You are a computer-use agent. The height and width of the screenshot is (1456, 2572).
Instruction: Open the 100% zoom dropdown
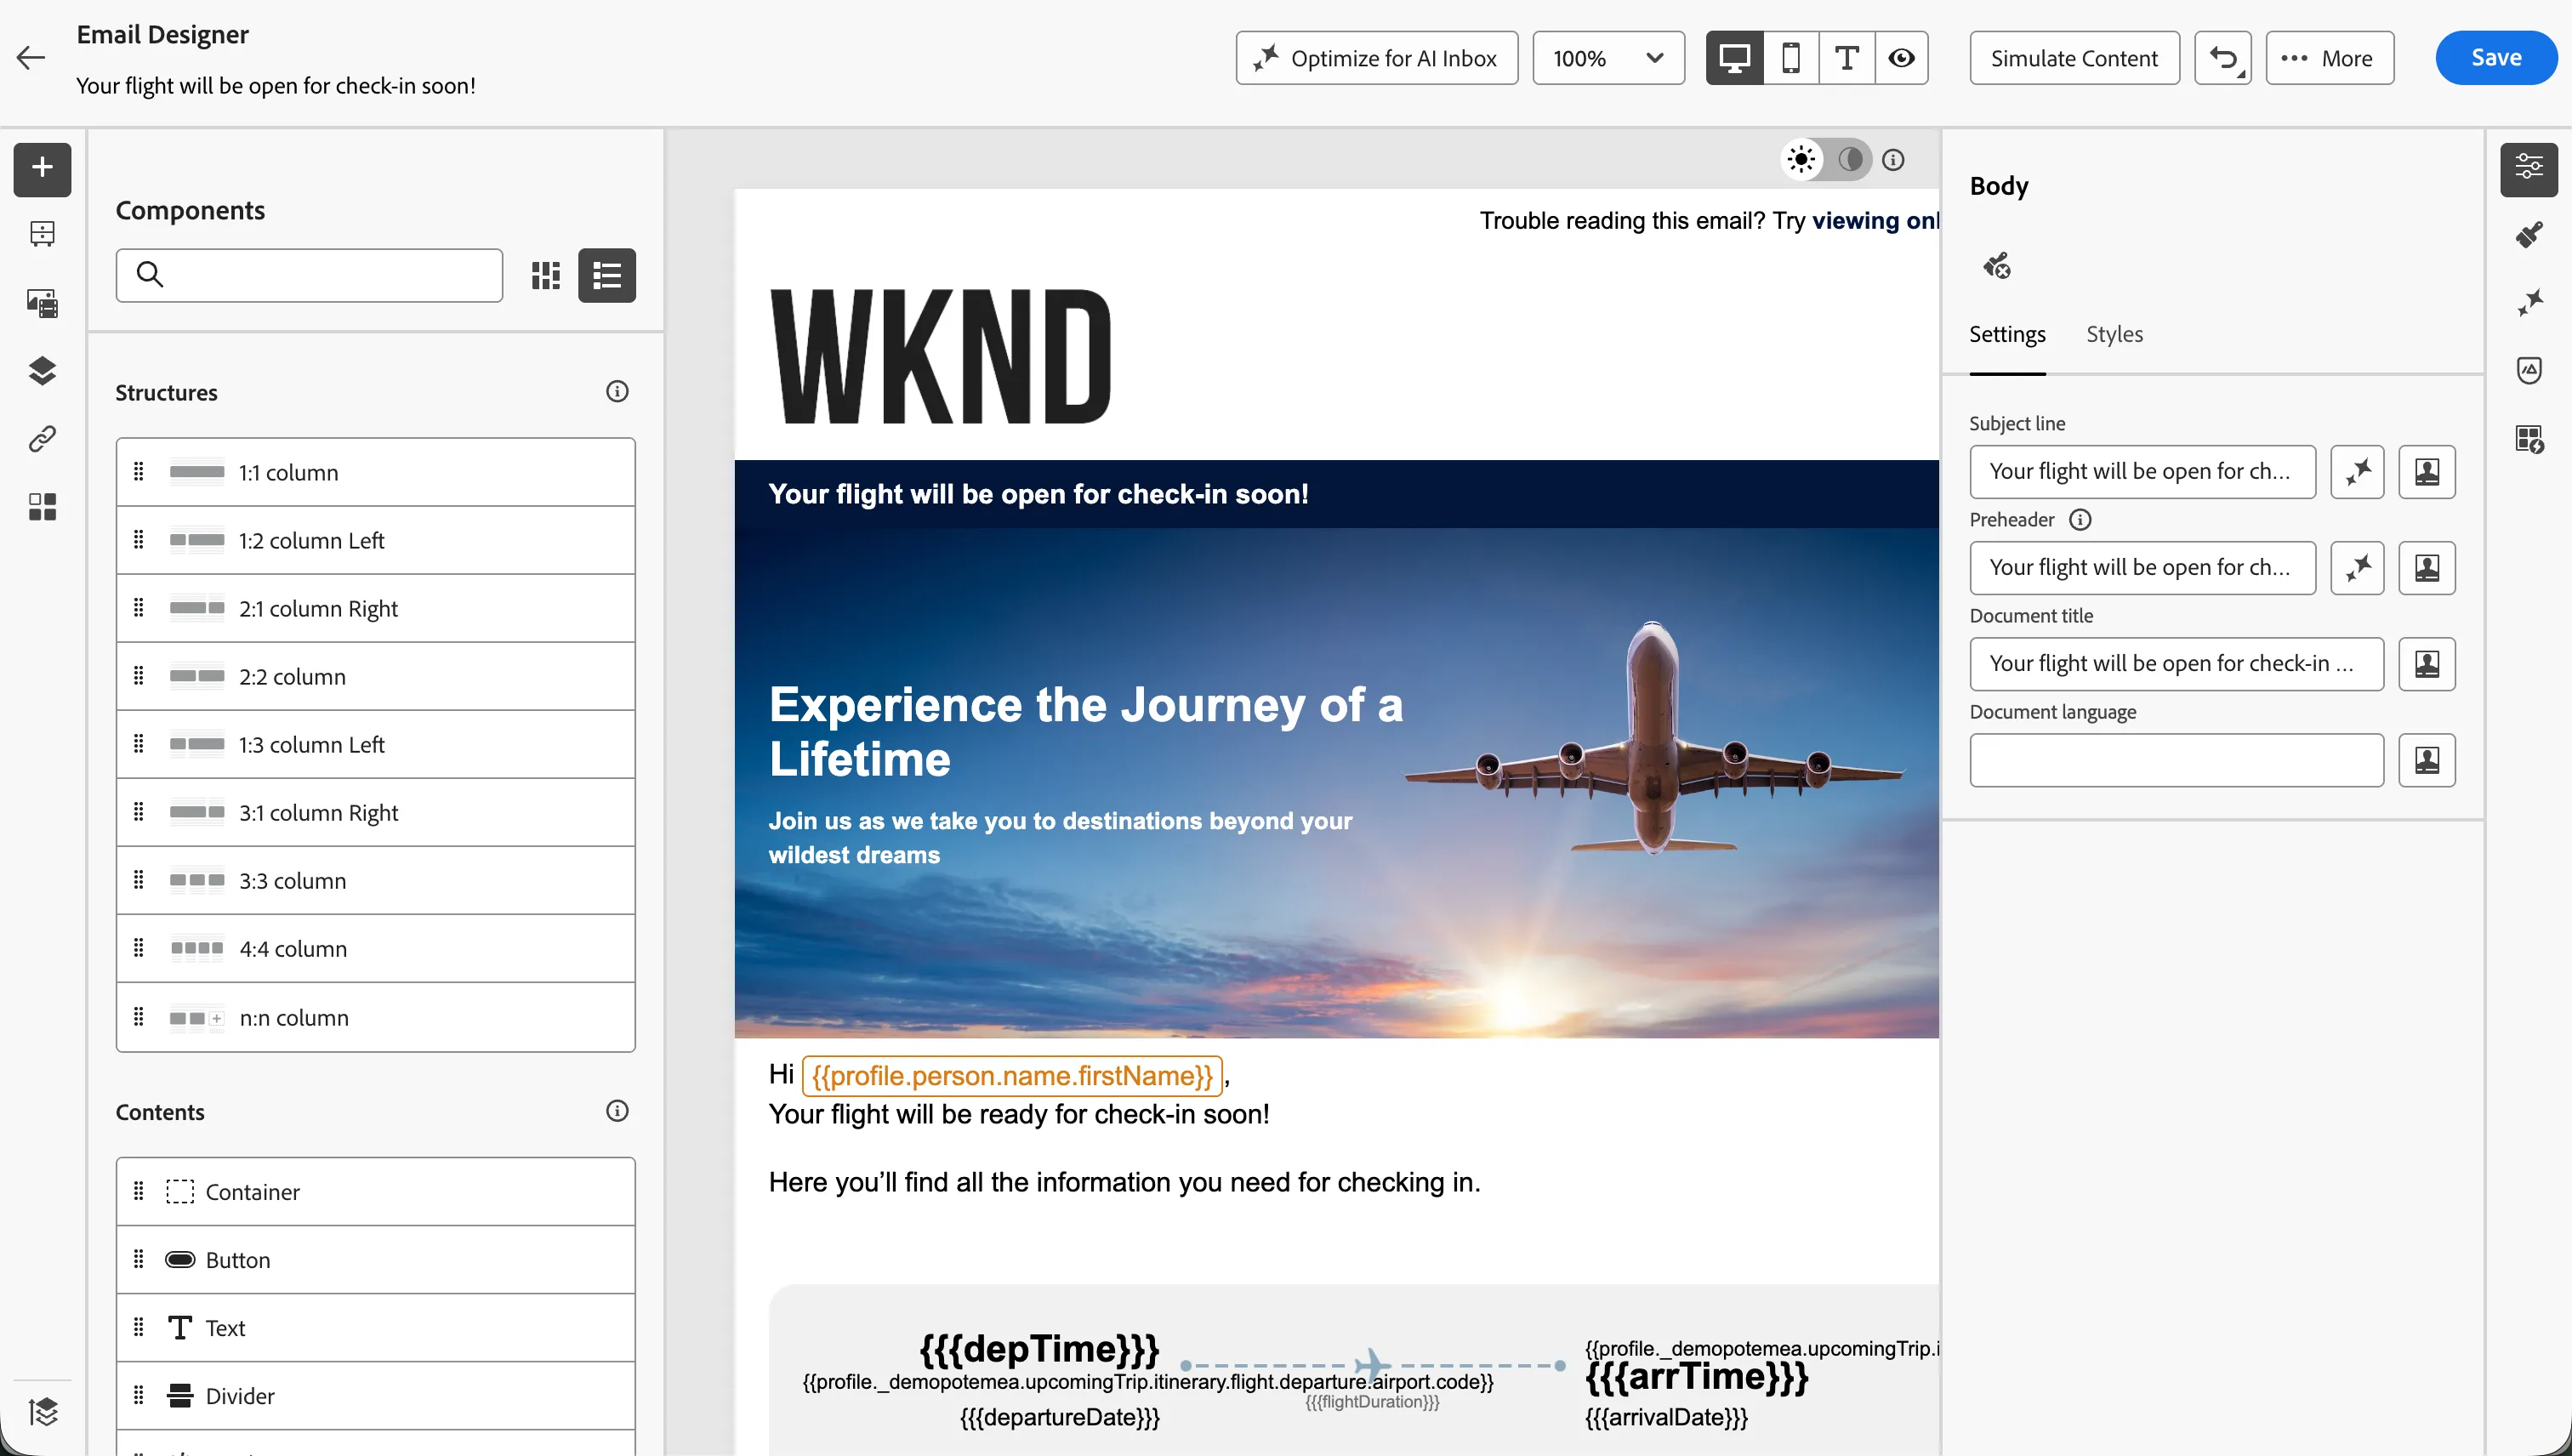[1608, 58]
